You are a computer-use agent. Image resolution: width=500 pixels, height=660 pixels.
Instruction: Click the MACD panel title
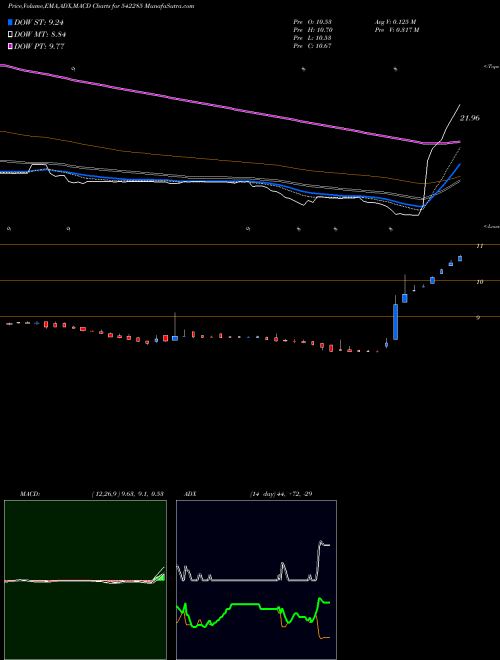29,494
